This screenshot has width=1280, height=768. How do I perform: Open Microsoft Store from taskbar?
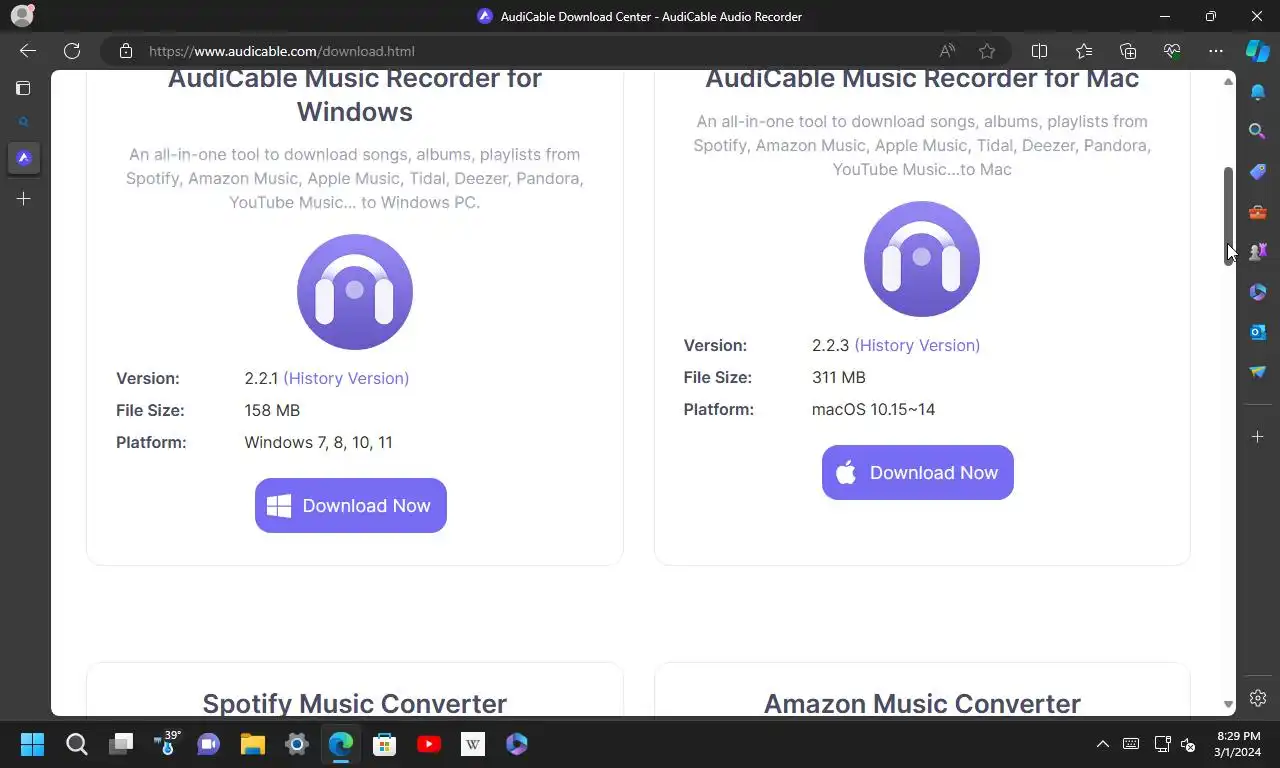pyautogui.click(x=385, y=744)
